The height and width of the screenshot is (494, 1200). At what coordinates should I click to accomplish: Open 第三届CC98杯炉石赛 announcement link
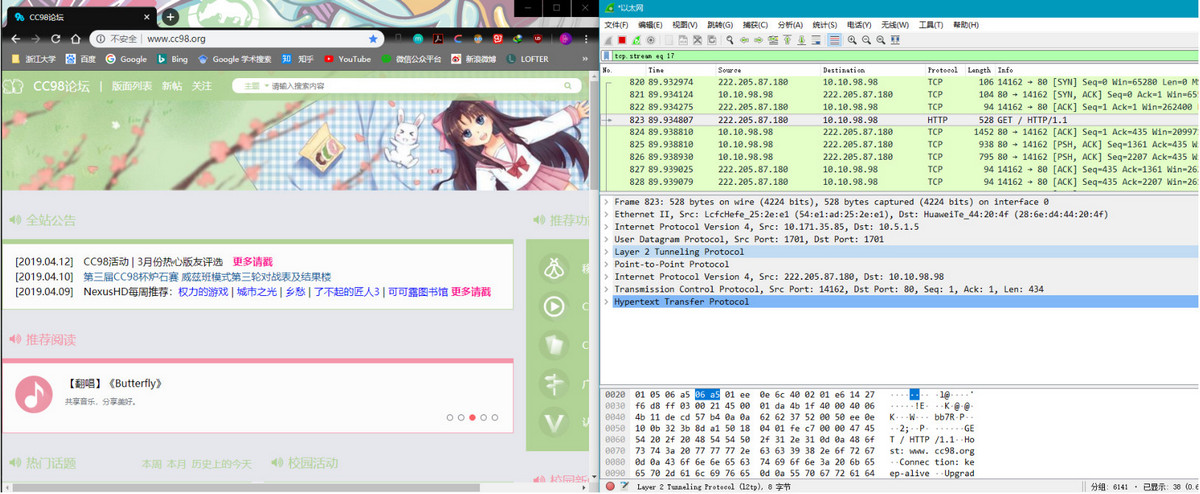[207, 276]
